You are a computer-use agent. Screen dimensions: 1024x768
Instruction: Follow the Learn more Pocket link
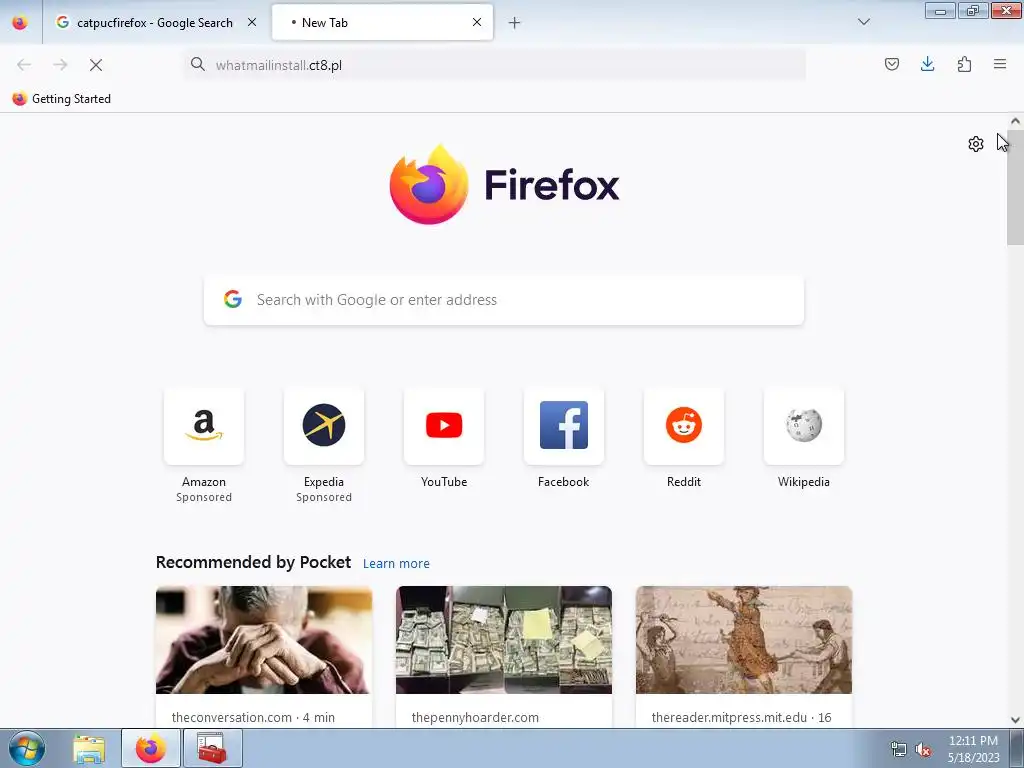(396, 564)
